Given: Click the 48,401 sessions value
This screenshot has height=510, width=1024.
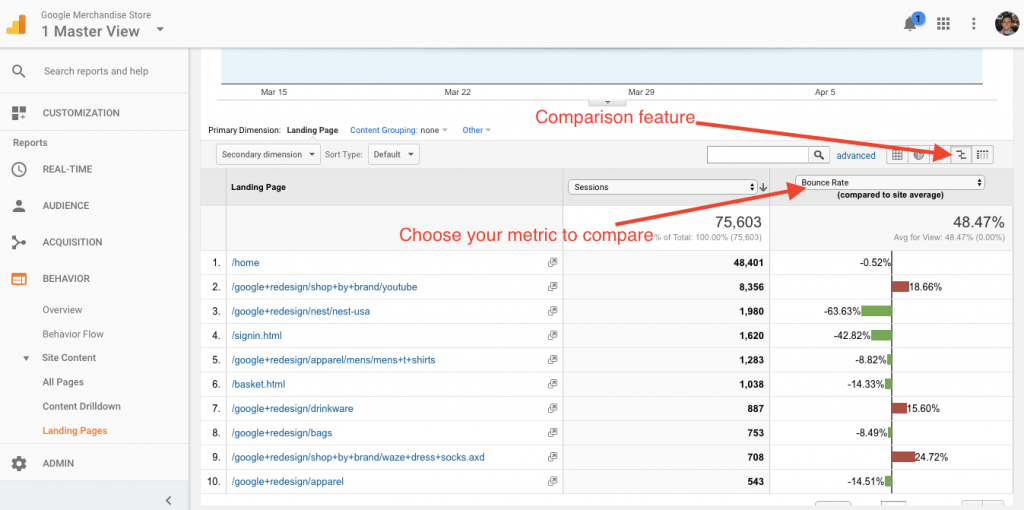Looking at the screenshot, I should click(x=747, y=263).
